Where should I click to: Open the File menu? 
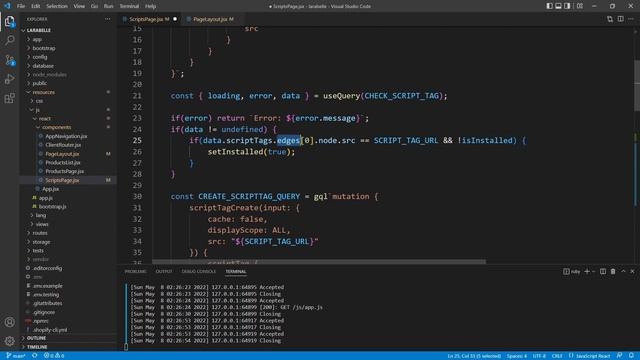tap(21, 6)
